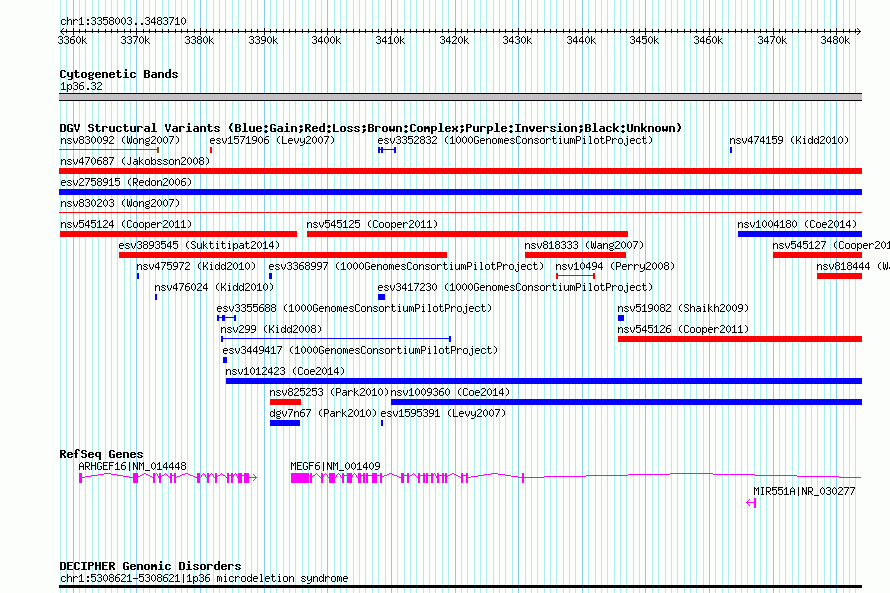Screen dimensions: 890x593
Task: Click the nsv1009360 (Coe2014) blue bar
Action: pos(627,402)
